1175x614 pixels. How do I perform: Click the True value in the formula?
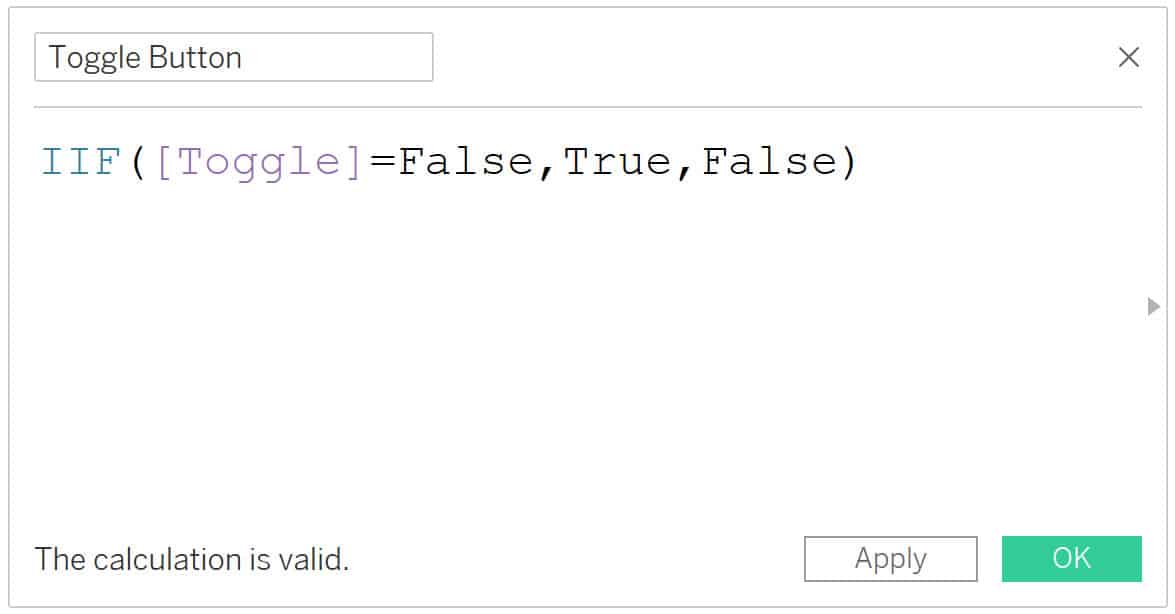click(x=617, y=162)
